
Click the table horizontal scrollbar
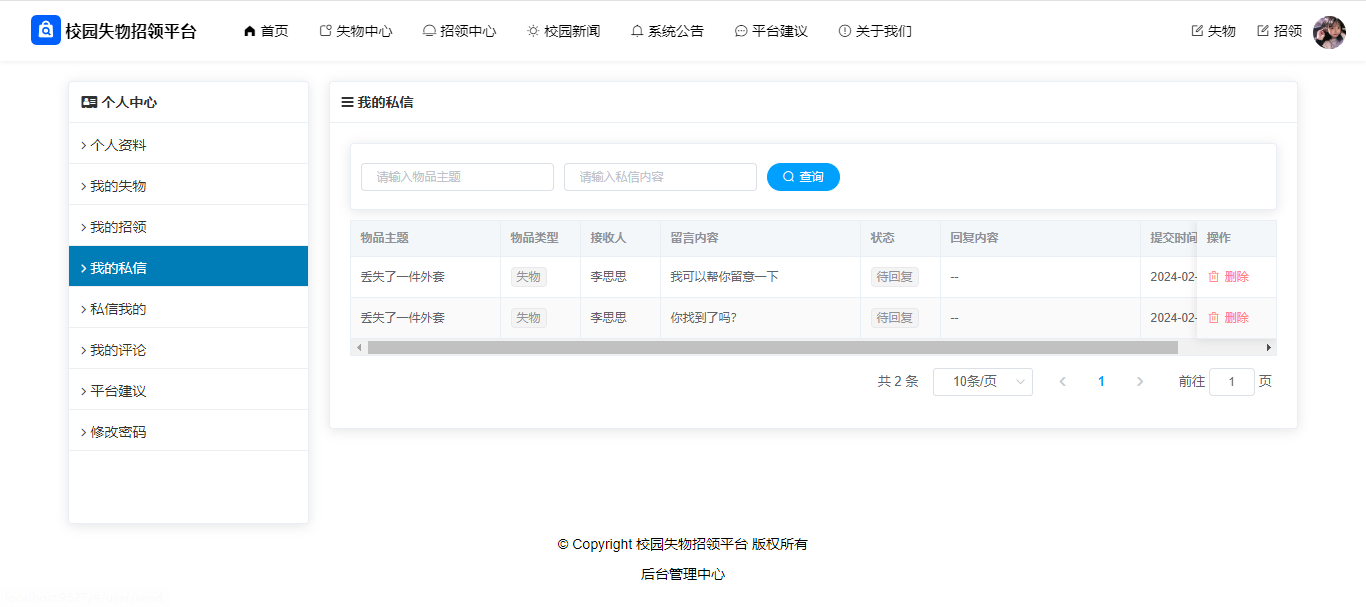point(772,348)
